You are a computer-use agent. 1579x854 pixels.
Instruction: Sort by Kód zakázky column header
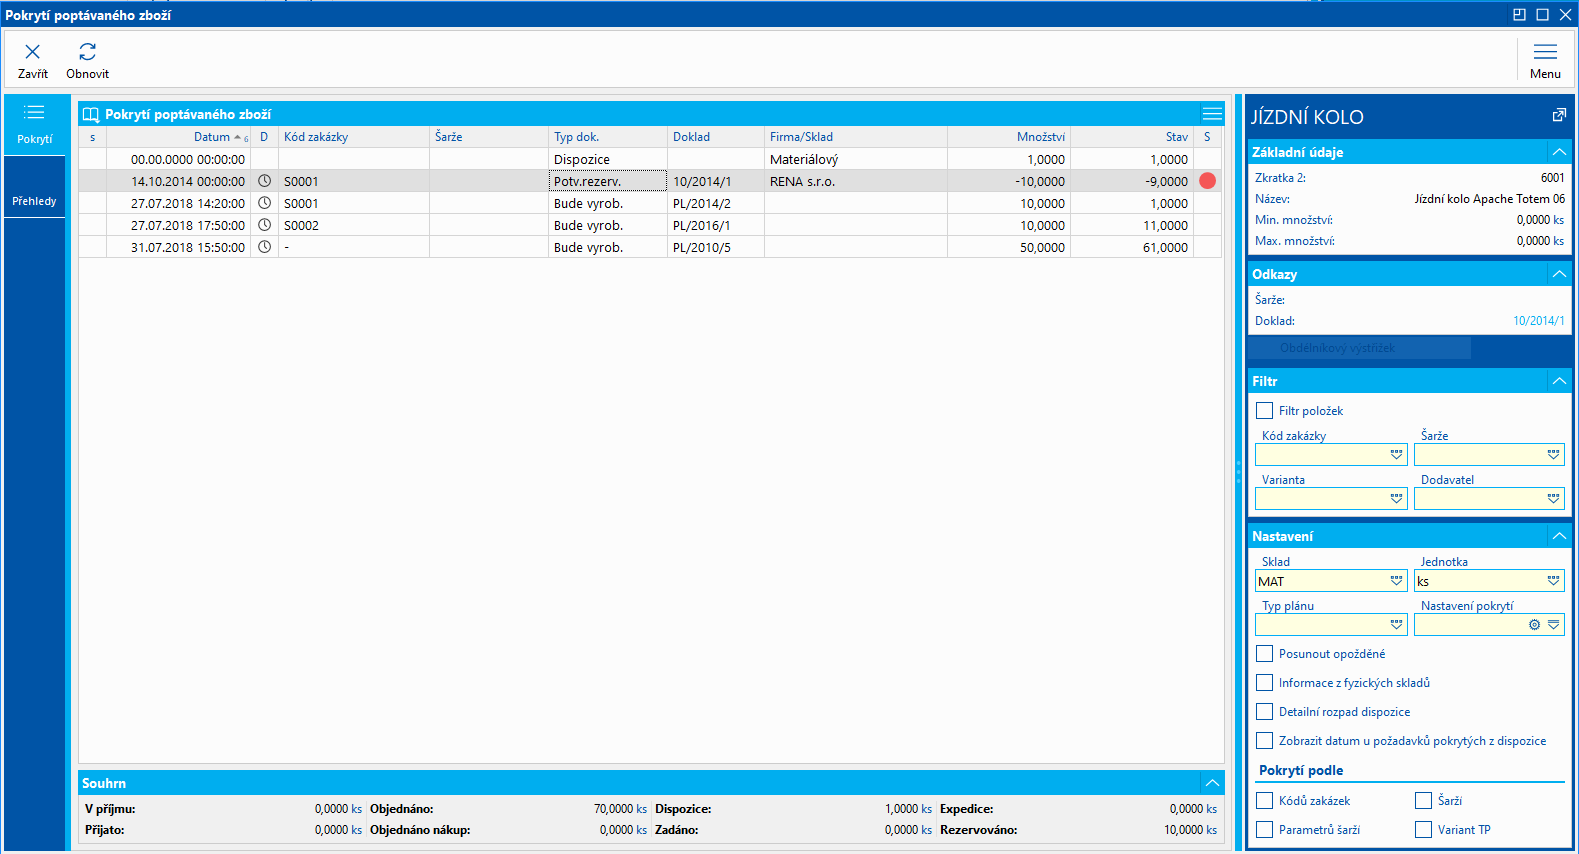point(354,137)
